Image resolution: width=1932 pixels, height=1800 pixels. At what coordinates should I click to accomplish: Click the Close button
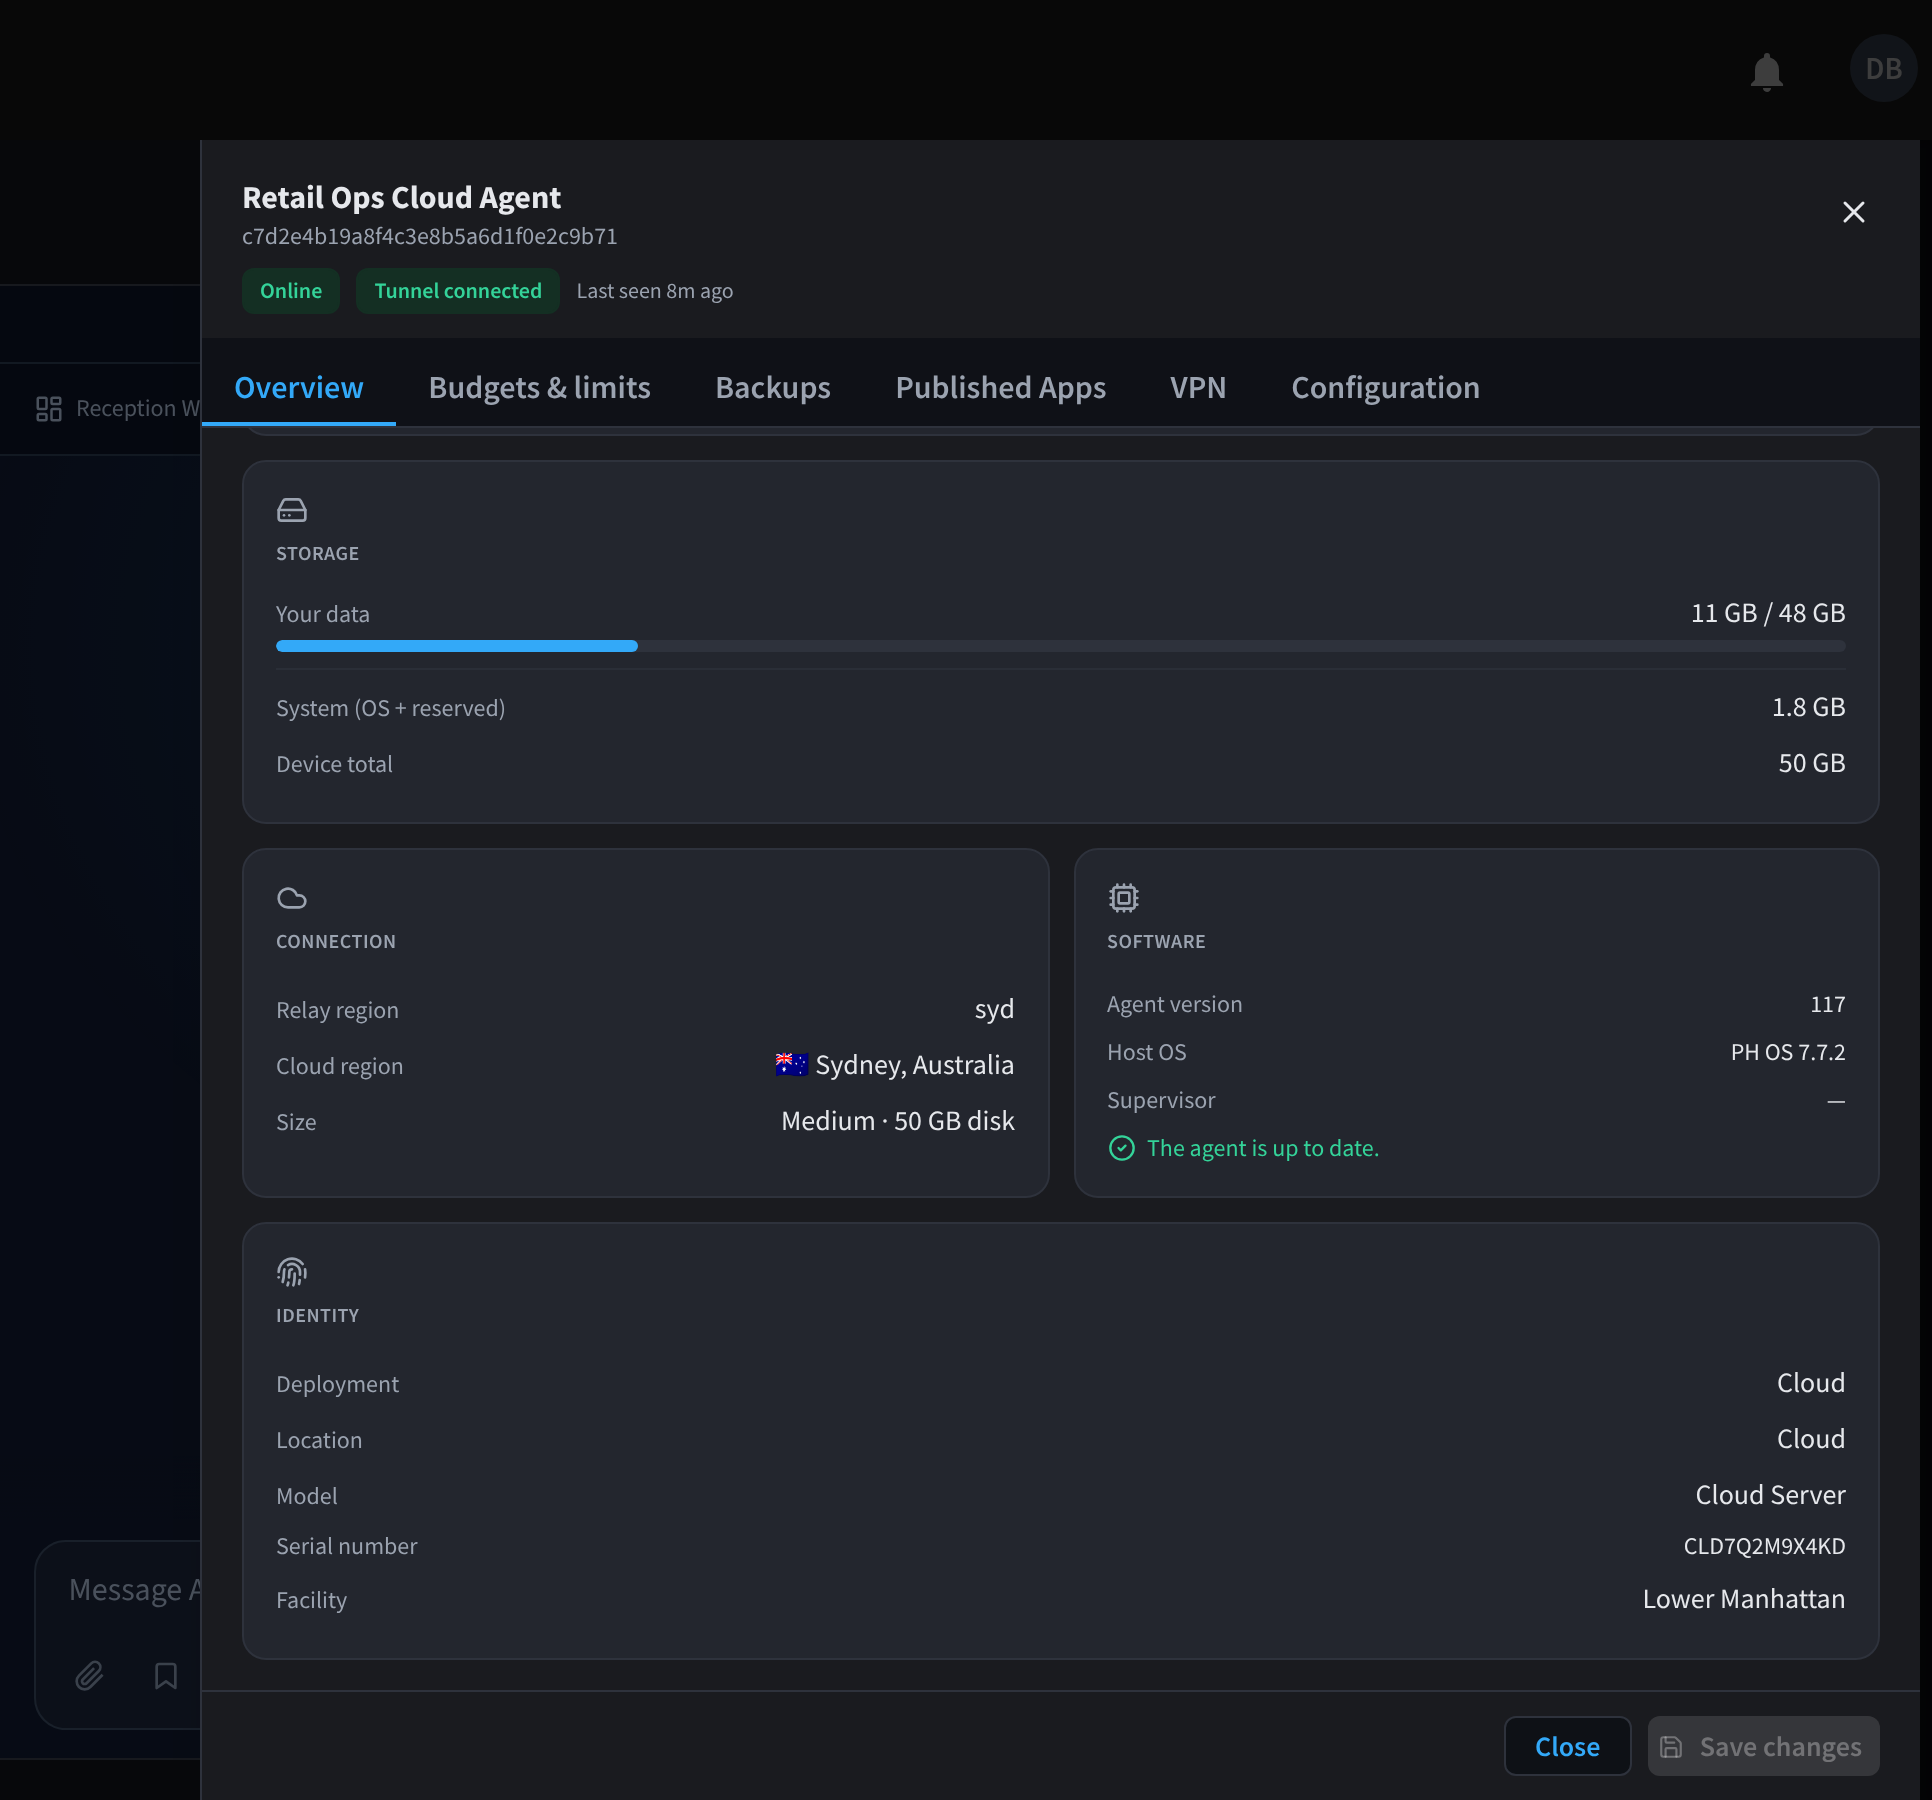(x=1567, y=1746)
